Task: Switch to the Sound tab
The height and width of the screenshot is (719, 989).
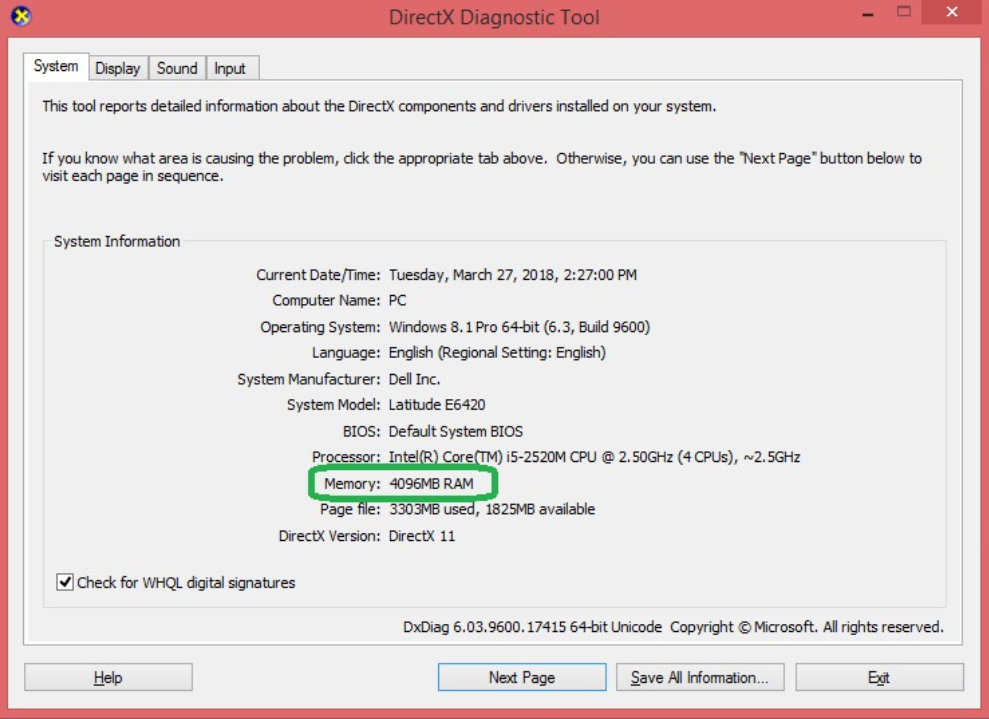Action: click(x=177, y=68)
